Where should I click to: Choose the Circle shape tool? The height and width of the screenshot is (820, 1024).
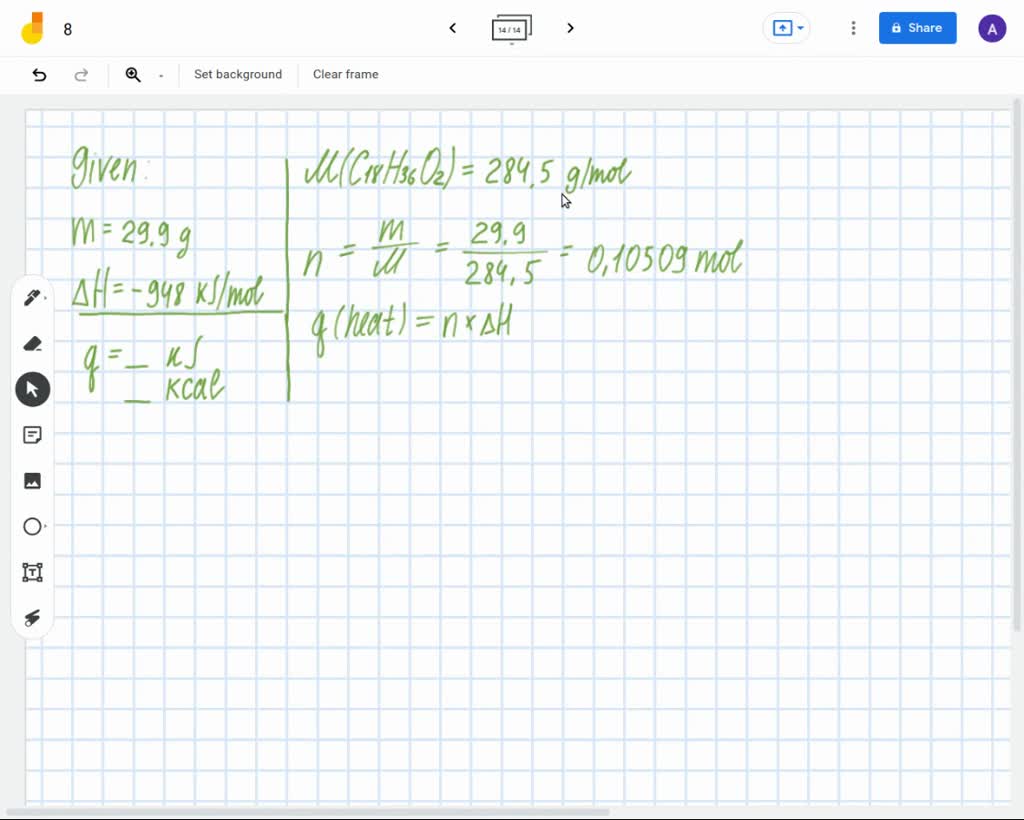click(x=32, y=526)
